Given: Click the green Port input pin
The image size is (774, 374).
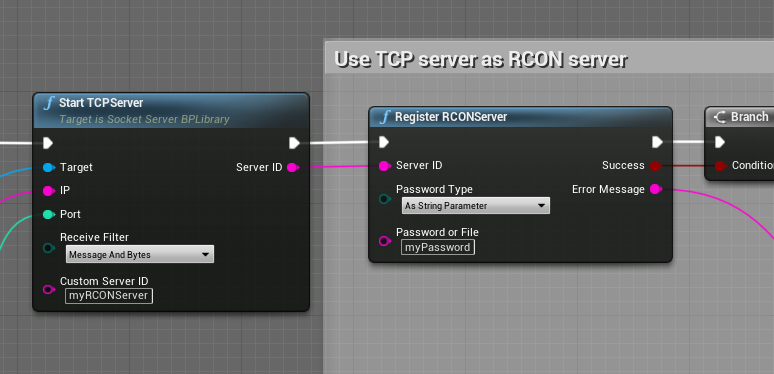Looking at the screenshot, I should coord(48,214).
